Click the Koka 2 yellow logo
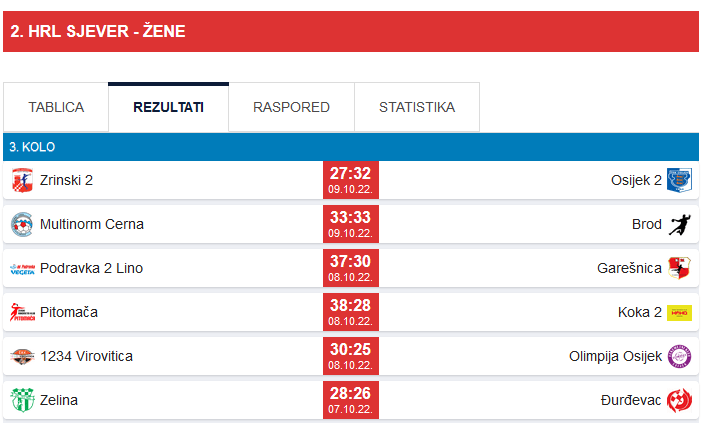708x423 pixels. [x=679, y=312]
